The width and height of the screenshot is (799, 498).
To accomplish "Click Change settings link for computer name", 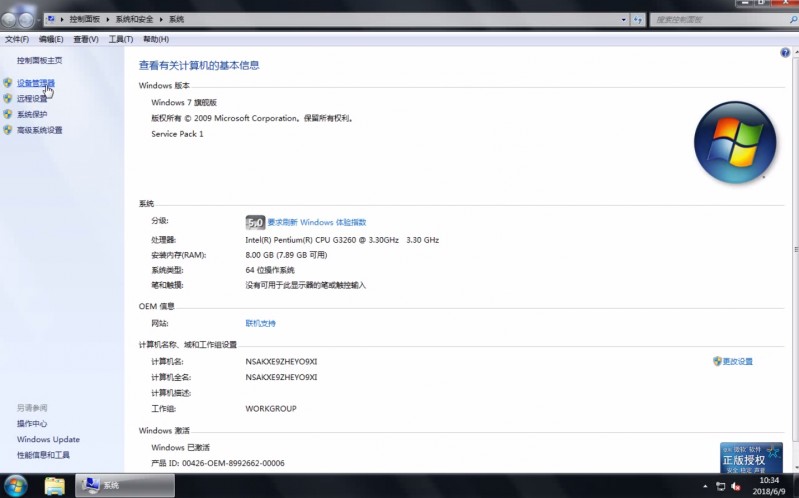I will pyautogui.click(x=737, y=361).
